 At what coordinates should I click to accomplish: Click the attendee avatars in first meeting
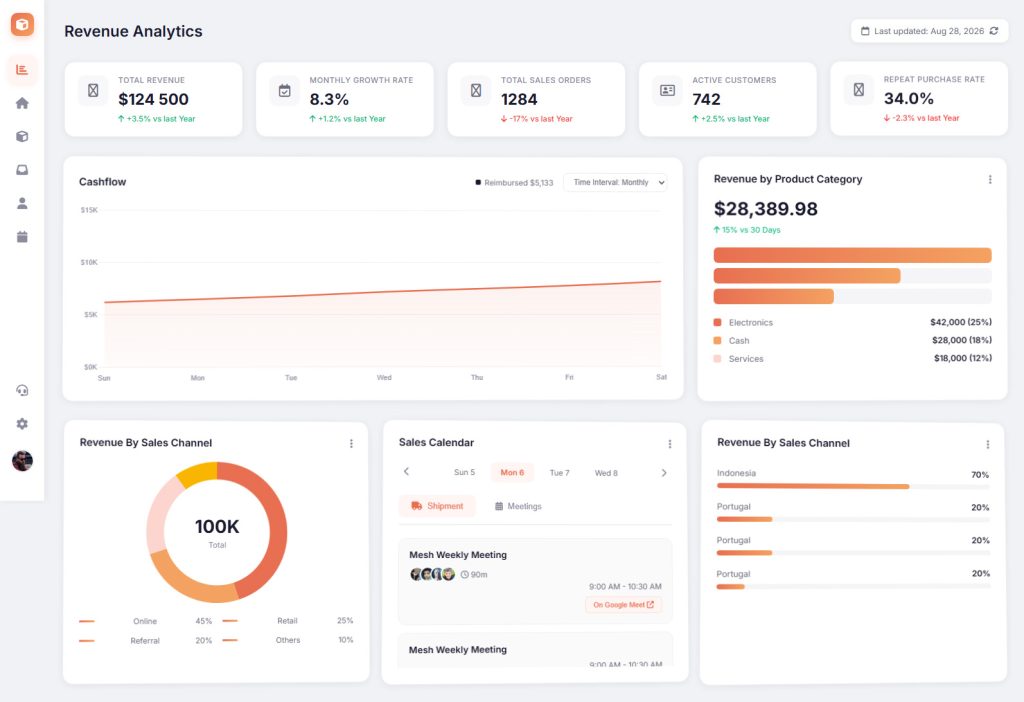tap(432, 574)
